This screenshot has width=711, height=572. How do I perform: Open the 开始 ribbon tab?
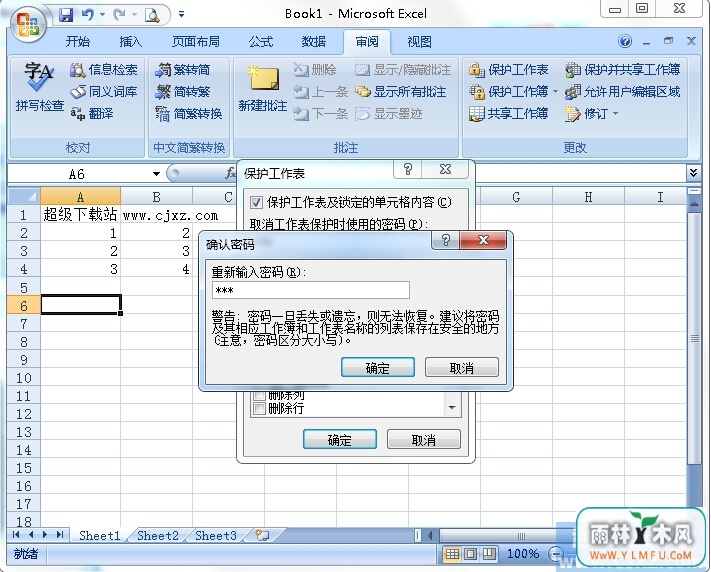coord(78,42)
